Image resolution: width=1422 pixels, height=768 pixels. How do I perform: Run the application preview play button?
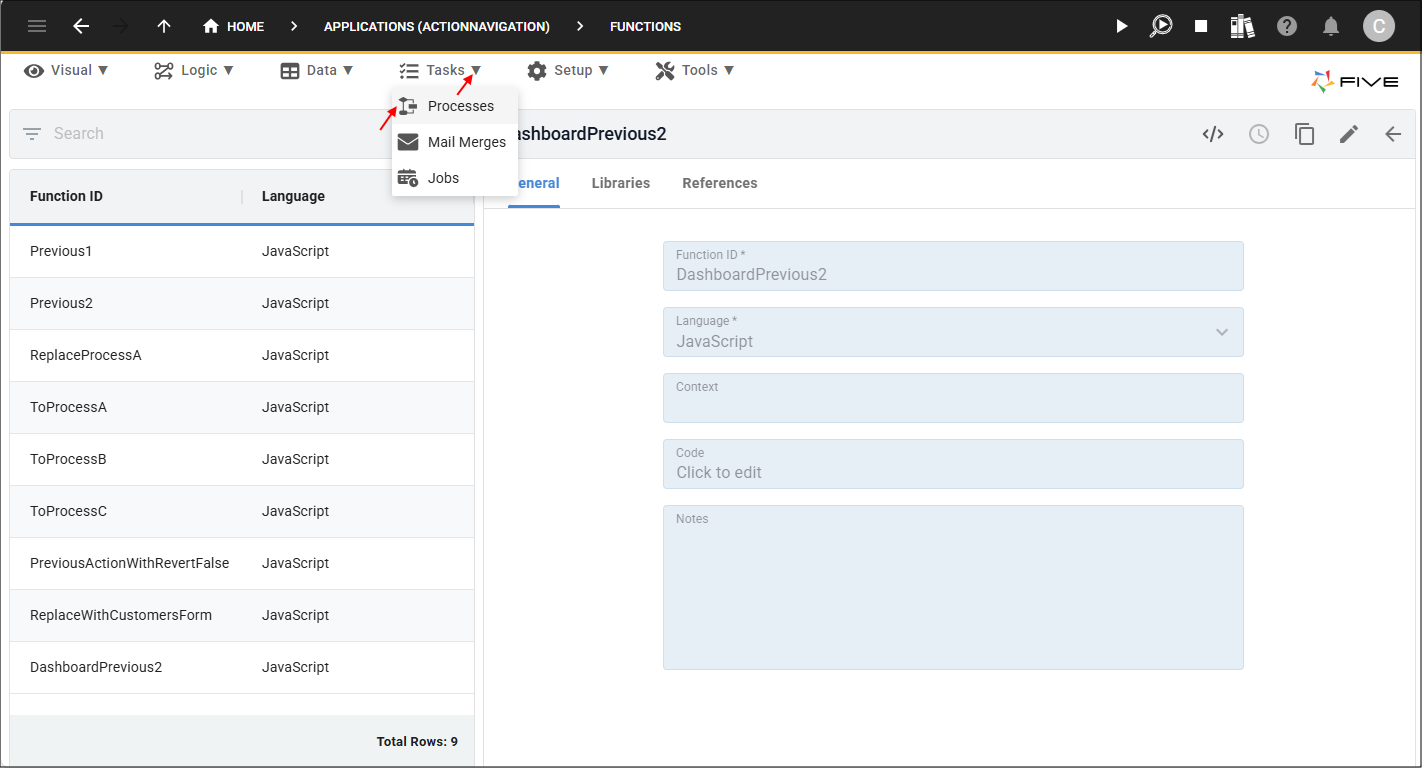1121,26
